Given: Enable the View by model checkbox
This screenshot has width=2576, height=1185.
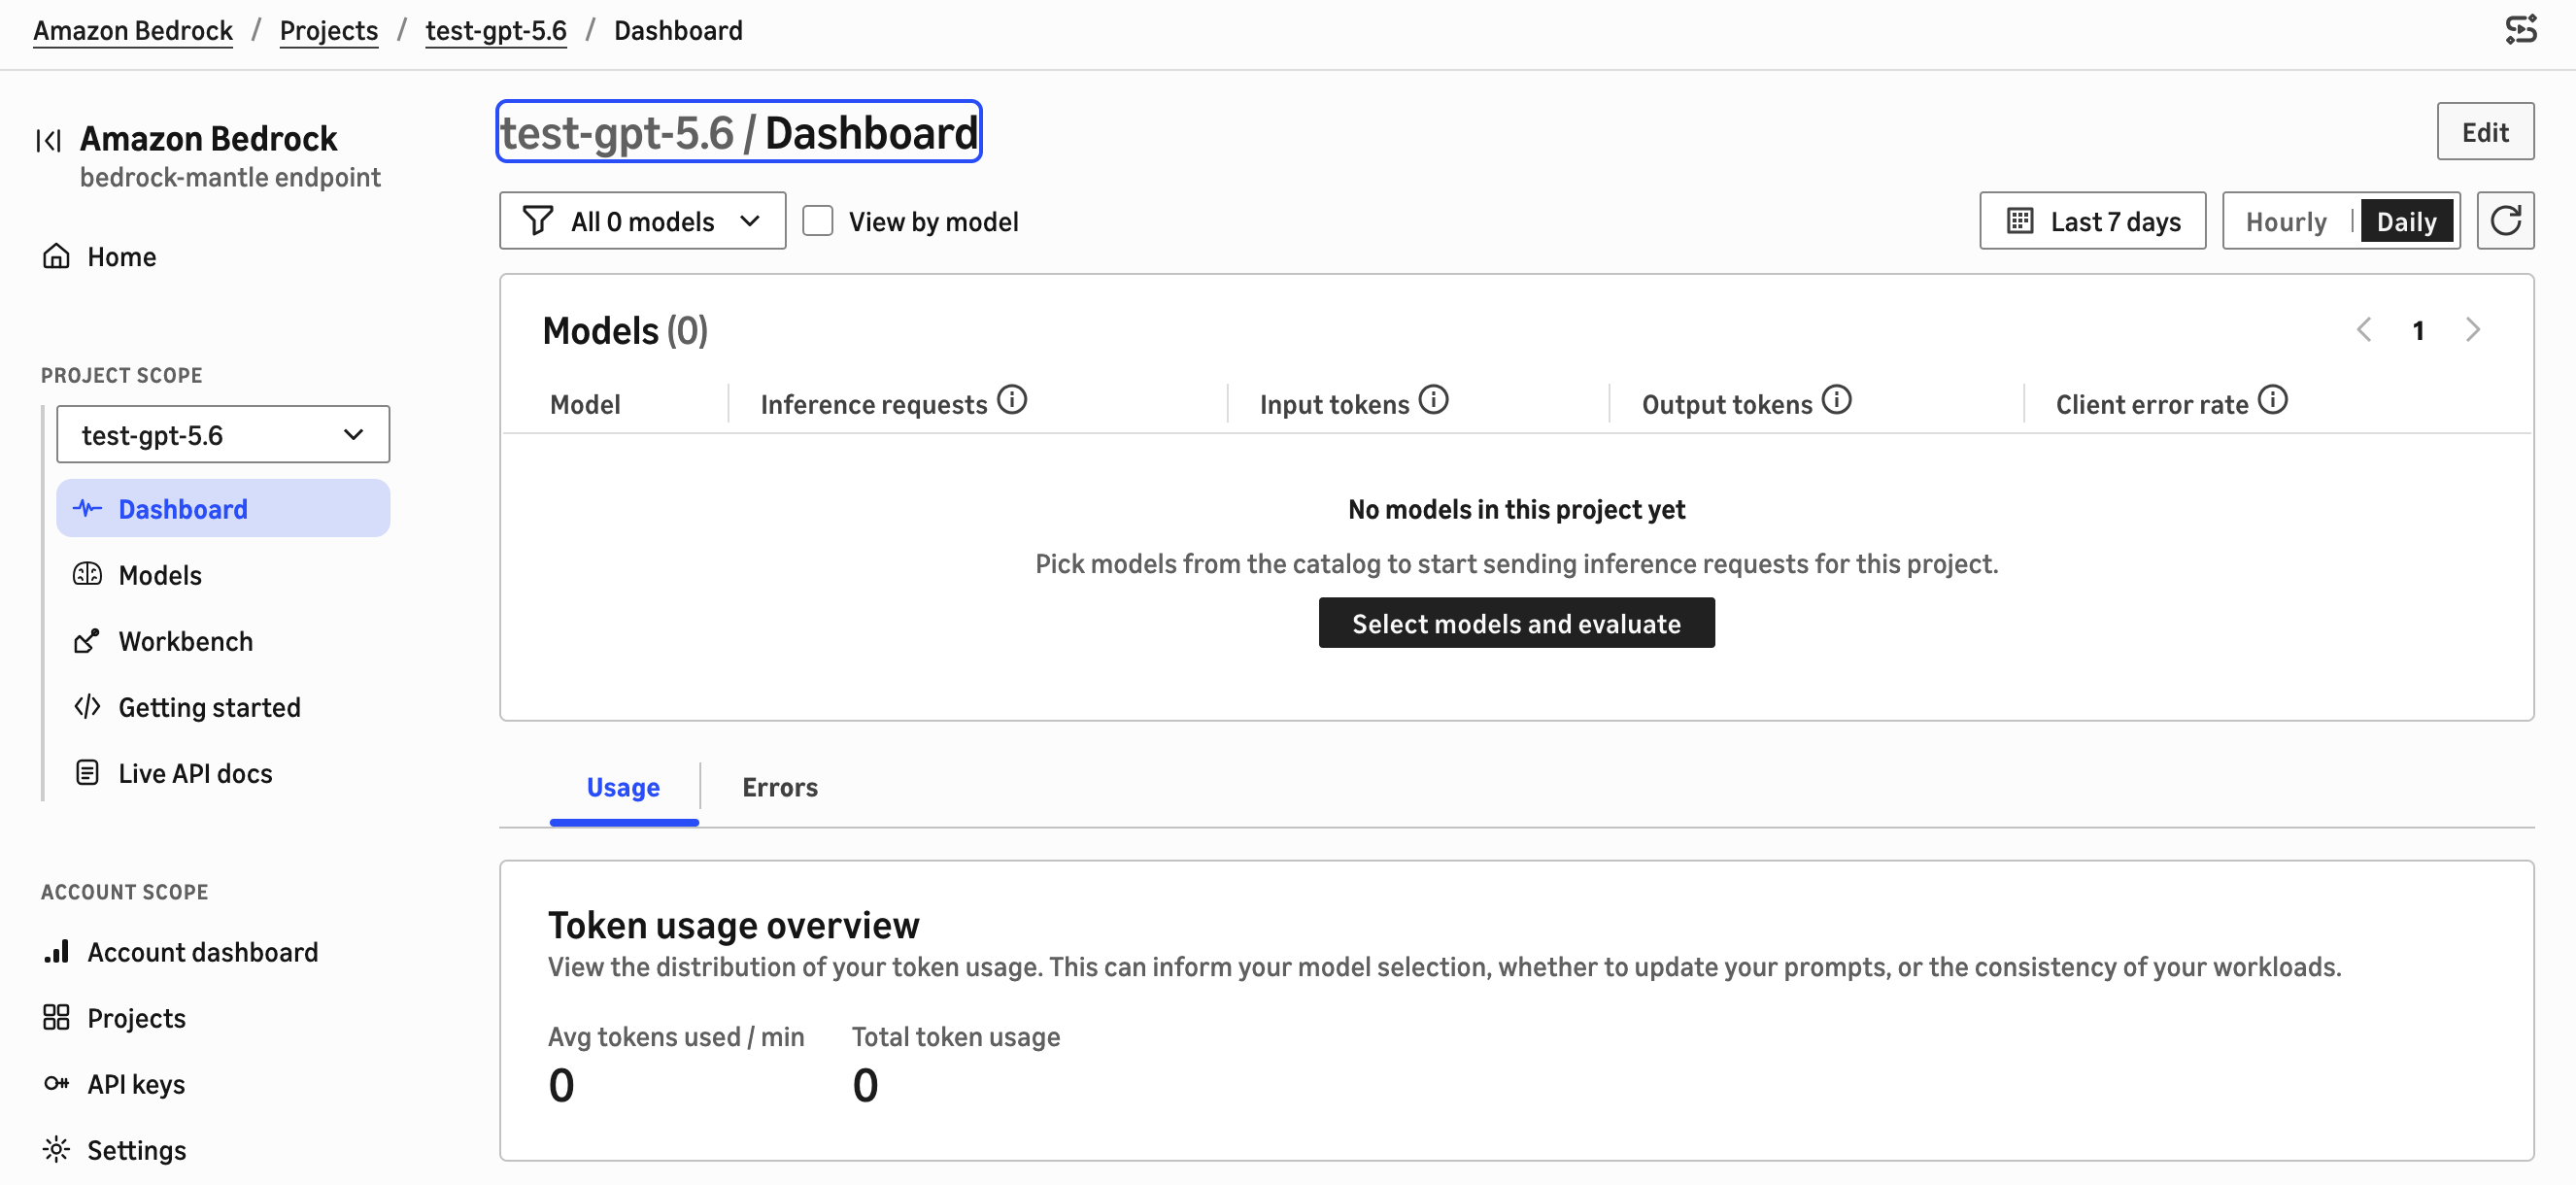Looking at the screenshot, I should [x=817, y=221].
